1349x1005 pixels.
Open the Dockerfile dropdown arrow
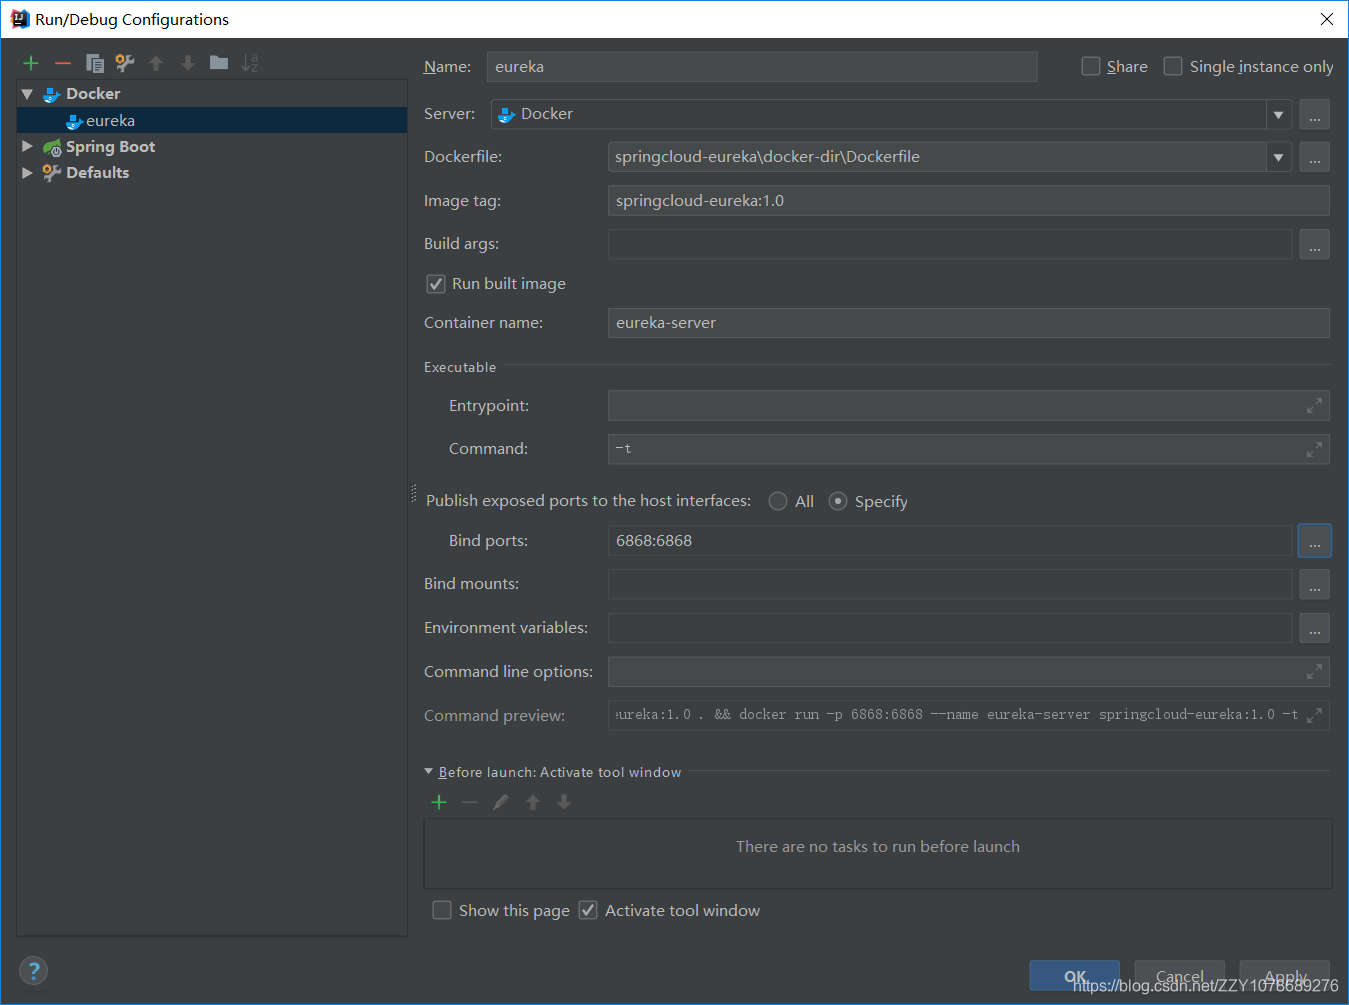(1278, 157)
